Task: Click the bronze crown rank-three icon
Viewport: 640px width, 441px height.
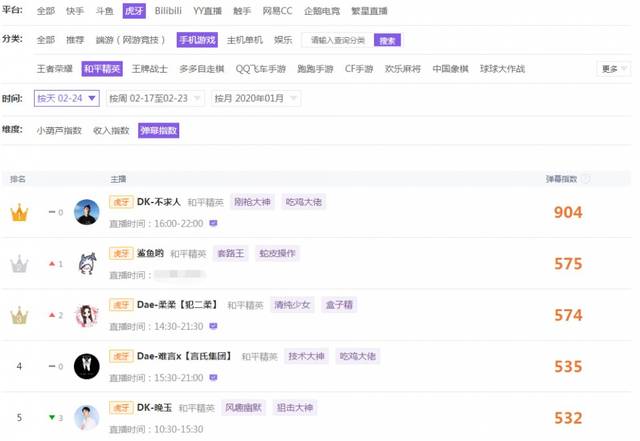Action: (x=19, y=315)
